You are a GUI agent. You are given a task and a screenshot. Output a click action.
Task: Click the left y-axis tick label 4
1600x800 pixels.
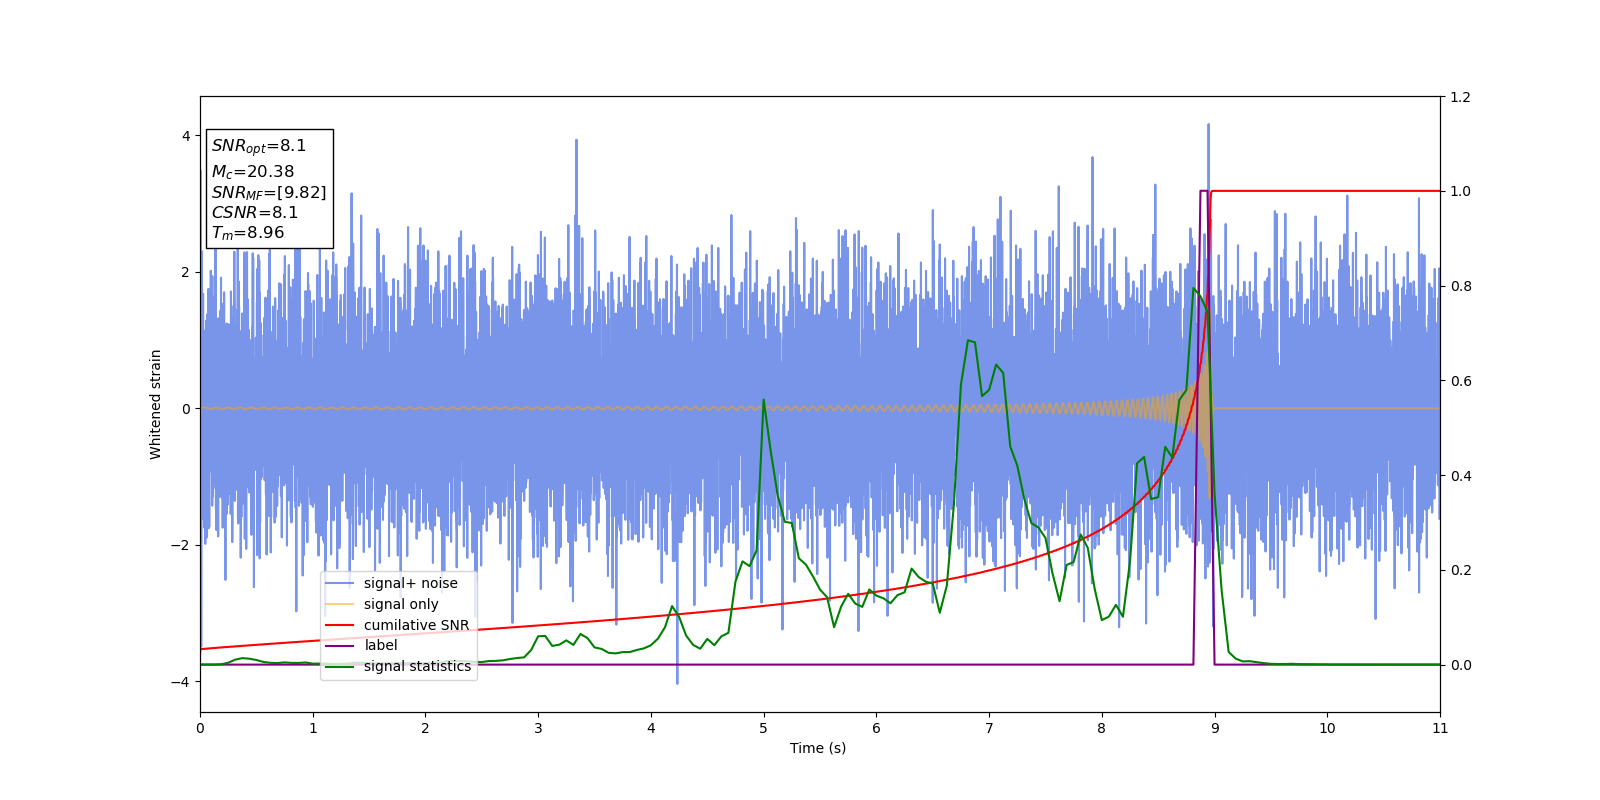186,136
